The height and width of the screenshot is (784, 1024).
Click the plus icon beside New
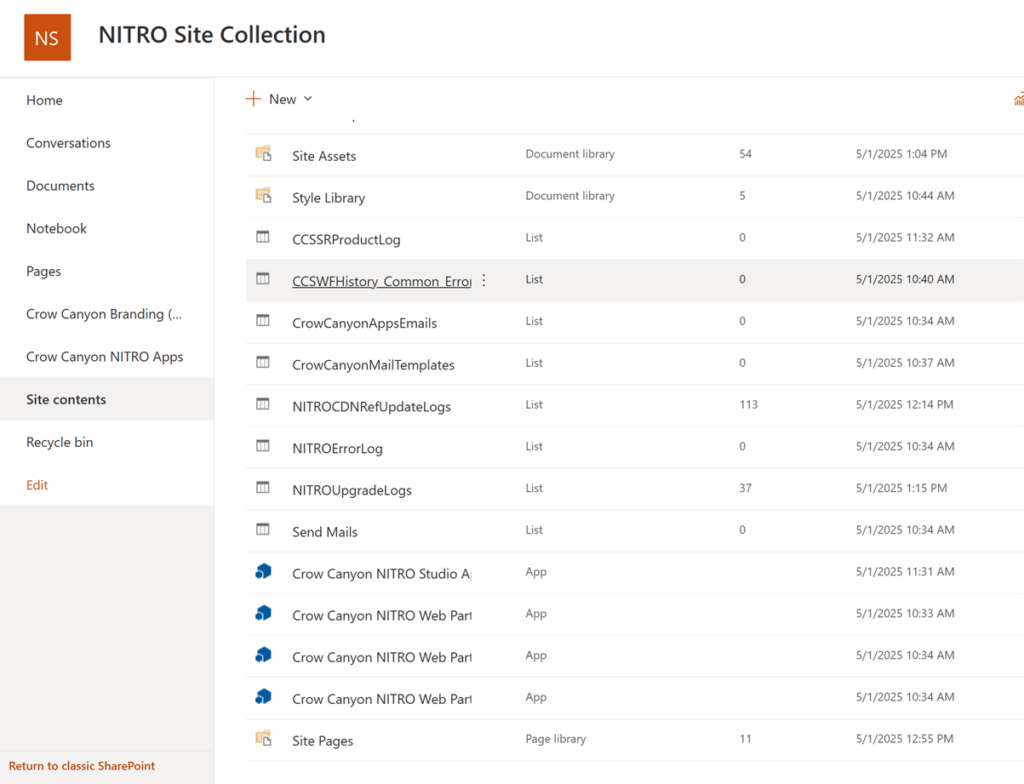click(253, 99)
